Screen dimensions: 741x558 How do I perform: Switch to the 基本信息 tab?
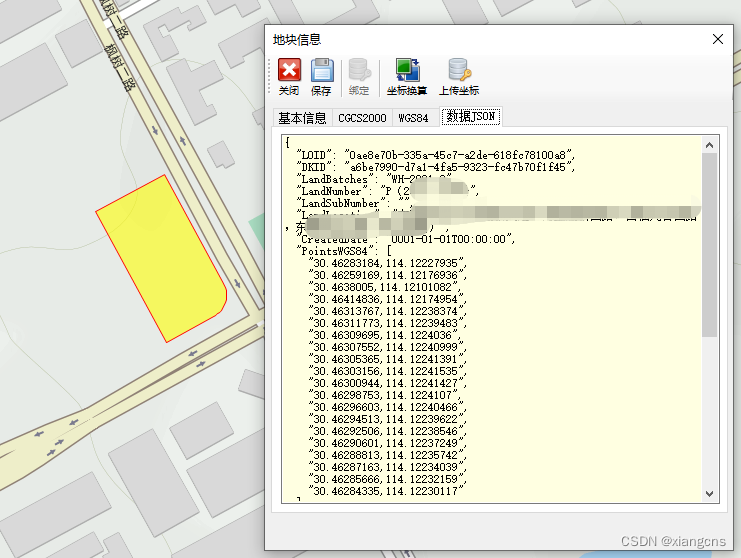click(302, 118)
